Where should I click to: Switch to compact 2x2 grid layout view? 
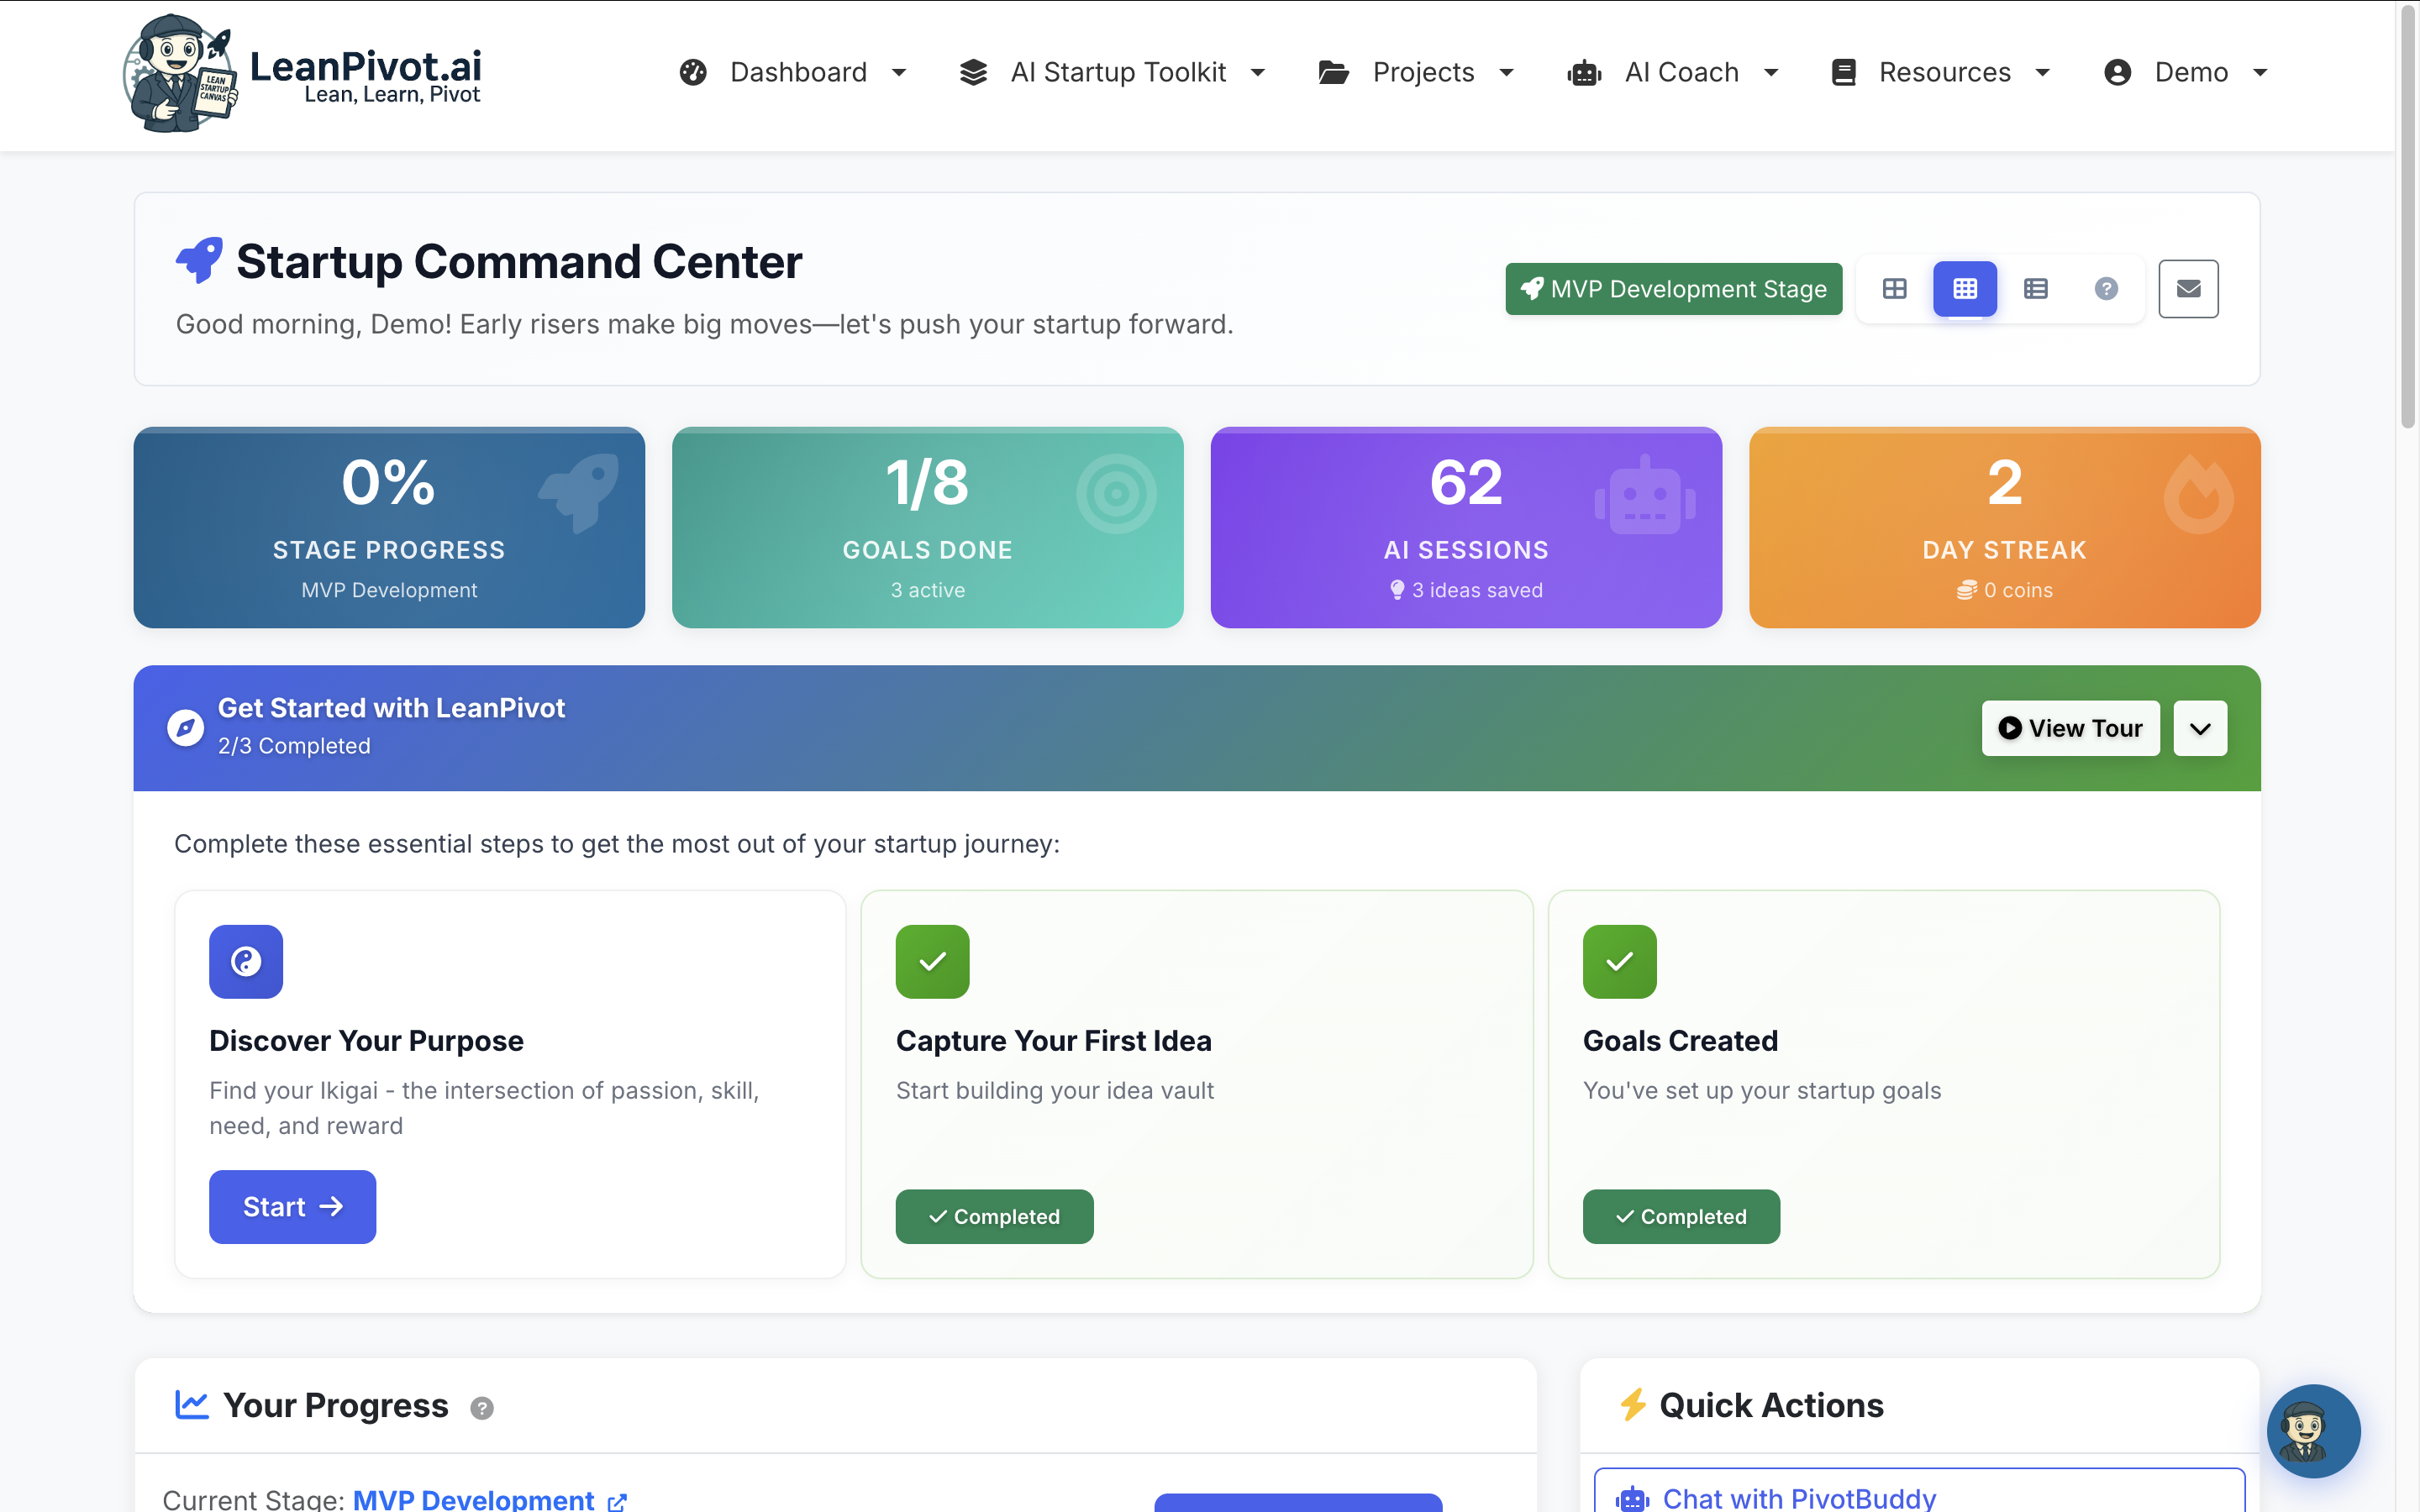(1895, 288)
